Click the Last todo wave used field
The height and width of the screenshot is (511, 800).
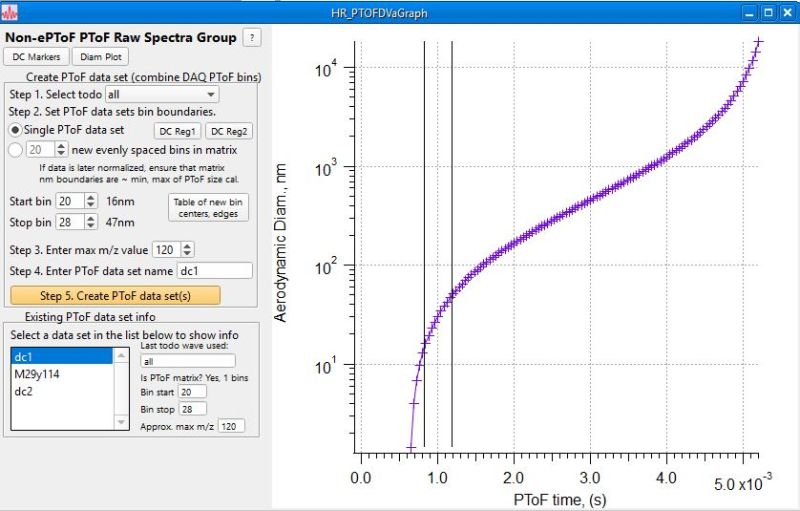coord(187,361)
